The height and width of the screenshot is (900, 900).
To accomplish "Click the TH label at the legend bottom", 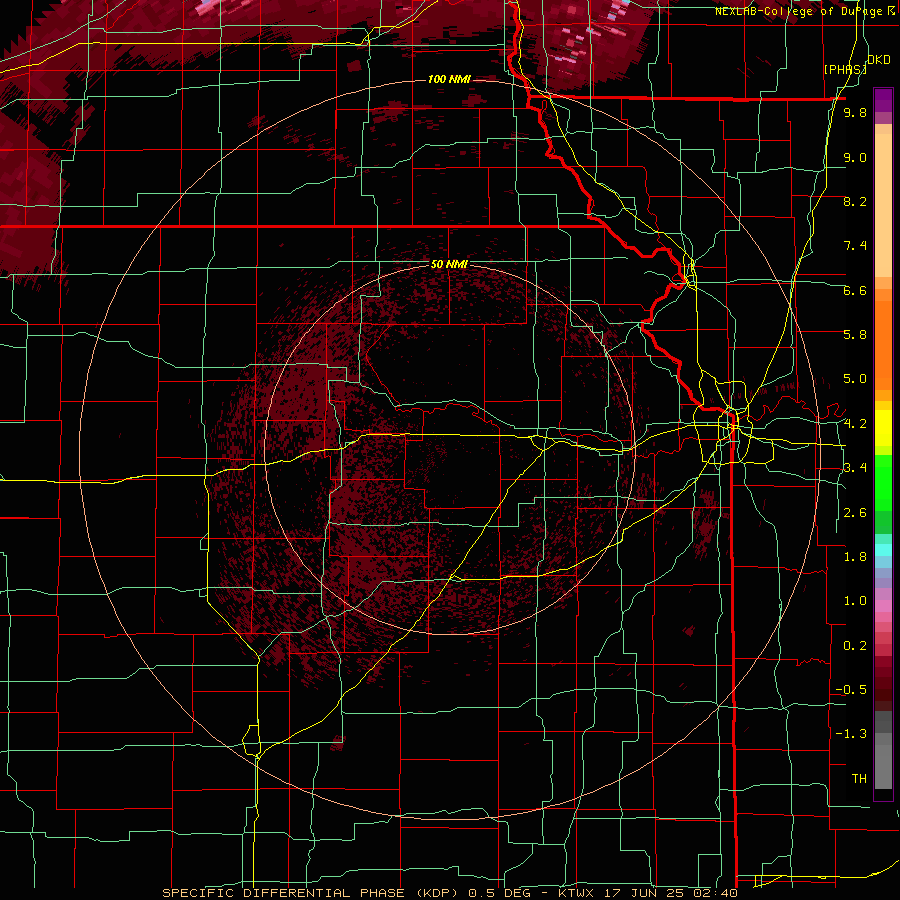I will pyautogui.click(x=859, y=779).
